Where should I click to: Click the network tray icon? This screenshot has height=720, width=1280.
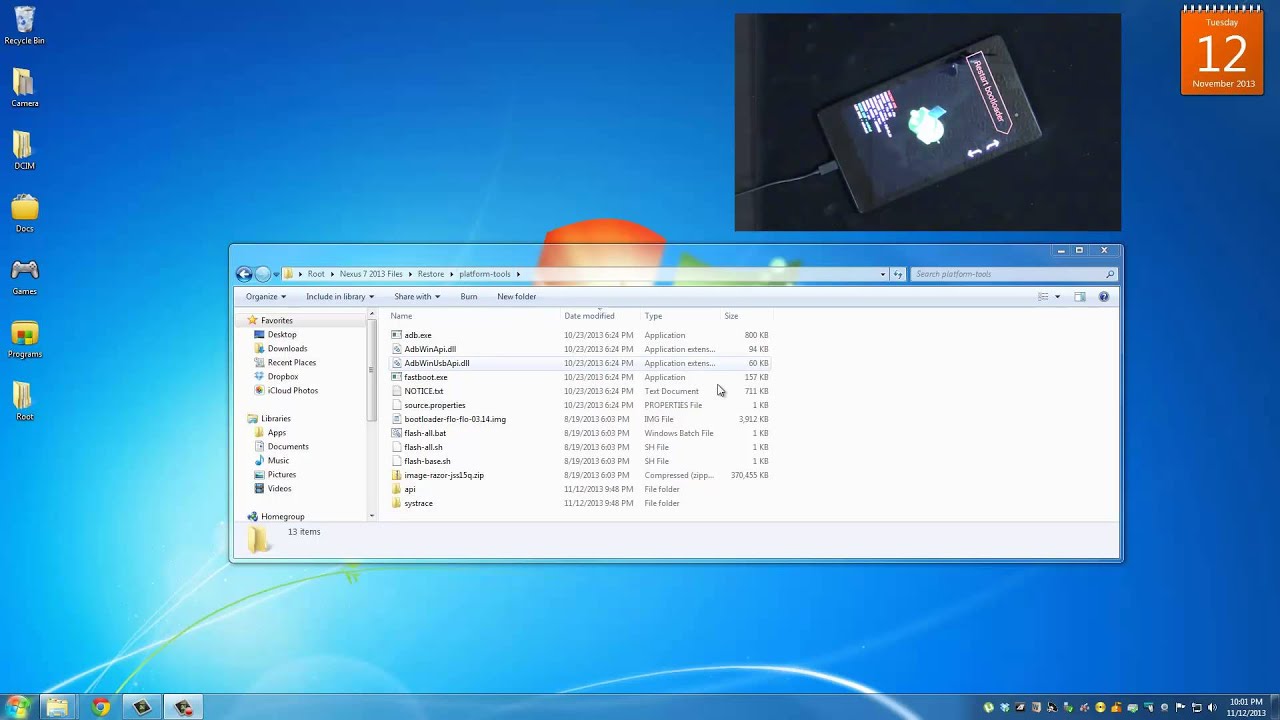pos(1197,708)
